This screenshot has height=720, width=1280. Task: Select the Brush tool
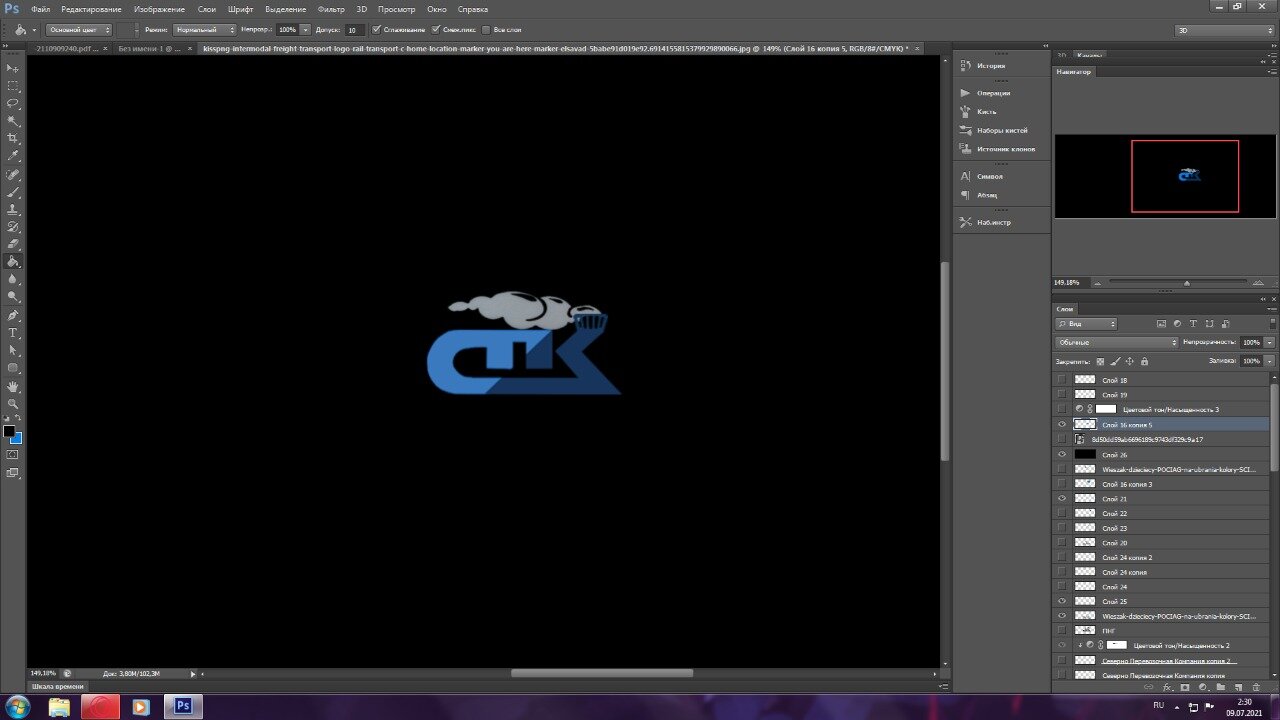[x=13, y=192]
